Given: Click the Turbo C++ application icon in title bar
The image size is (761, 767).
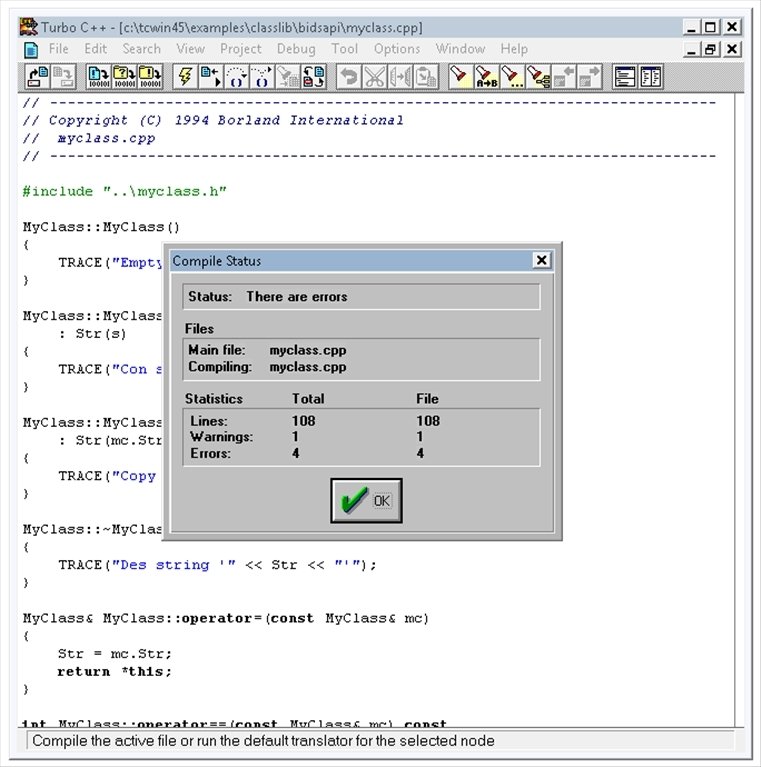Looking at the screenshot, I should (x=28, y=27).
